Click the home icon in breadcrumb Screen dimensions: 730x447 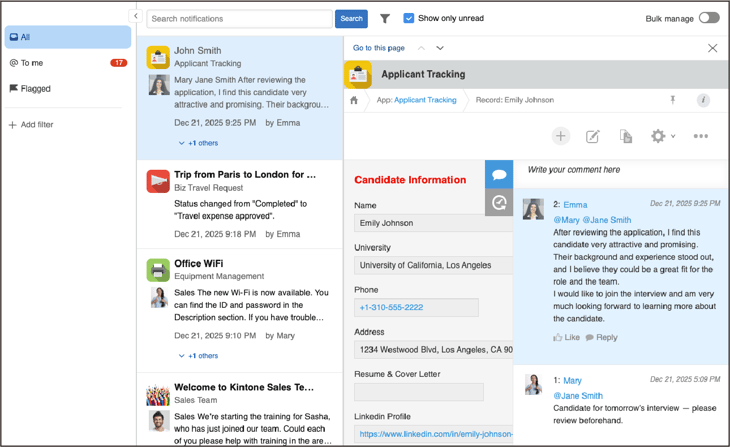(354, 100)
